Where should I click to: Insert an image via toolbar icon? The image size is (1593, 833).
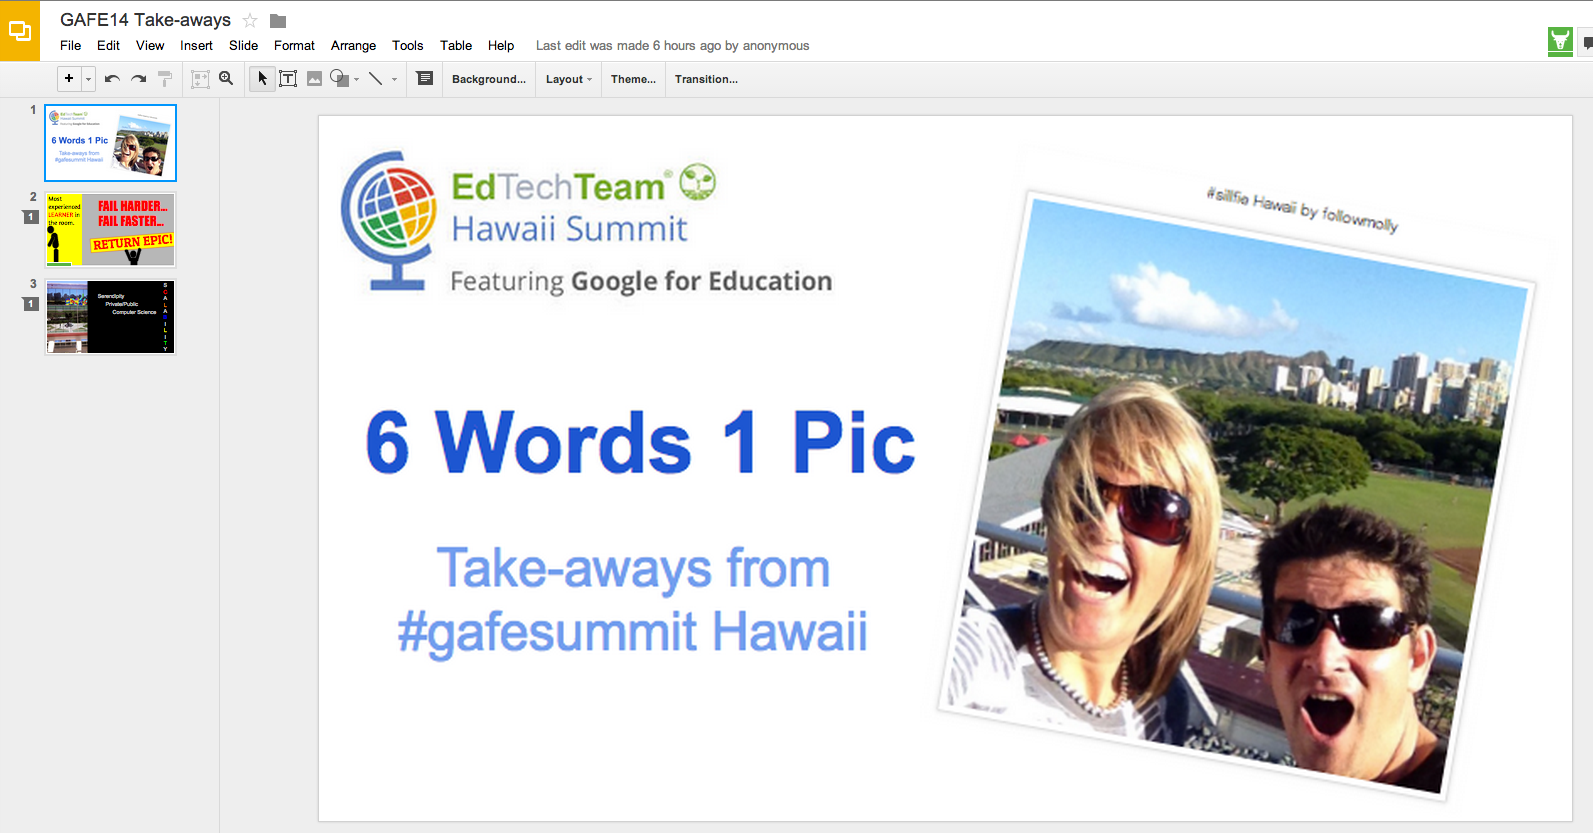(x=314, y=79)
